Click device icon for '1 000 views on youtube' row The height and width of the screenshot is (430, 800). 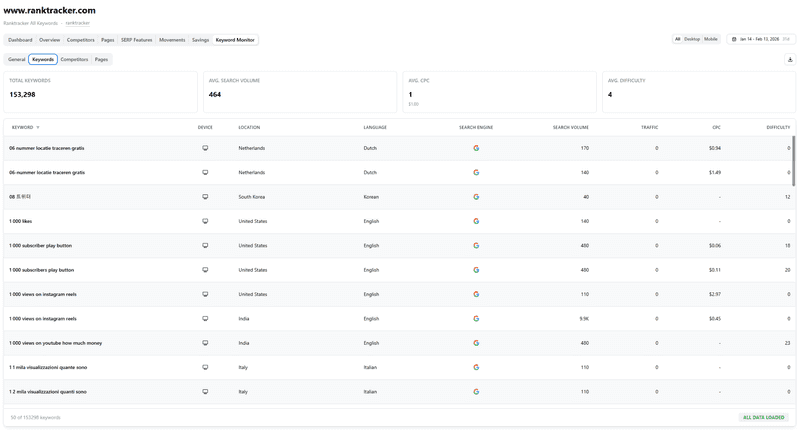pyautogui.click(x=205, y=343)
